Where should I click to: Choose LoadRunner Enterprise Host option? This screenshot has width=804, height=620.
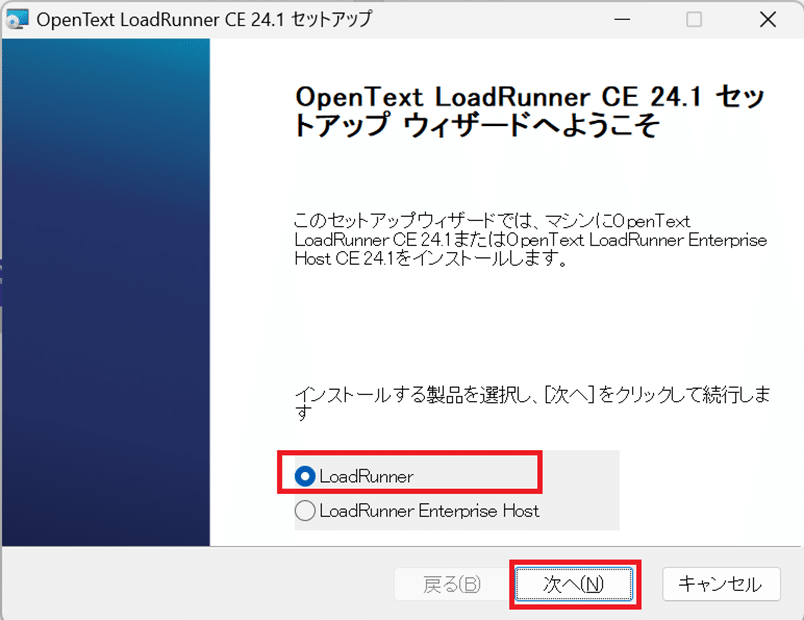point(305,511)
